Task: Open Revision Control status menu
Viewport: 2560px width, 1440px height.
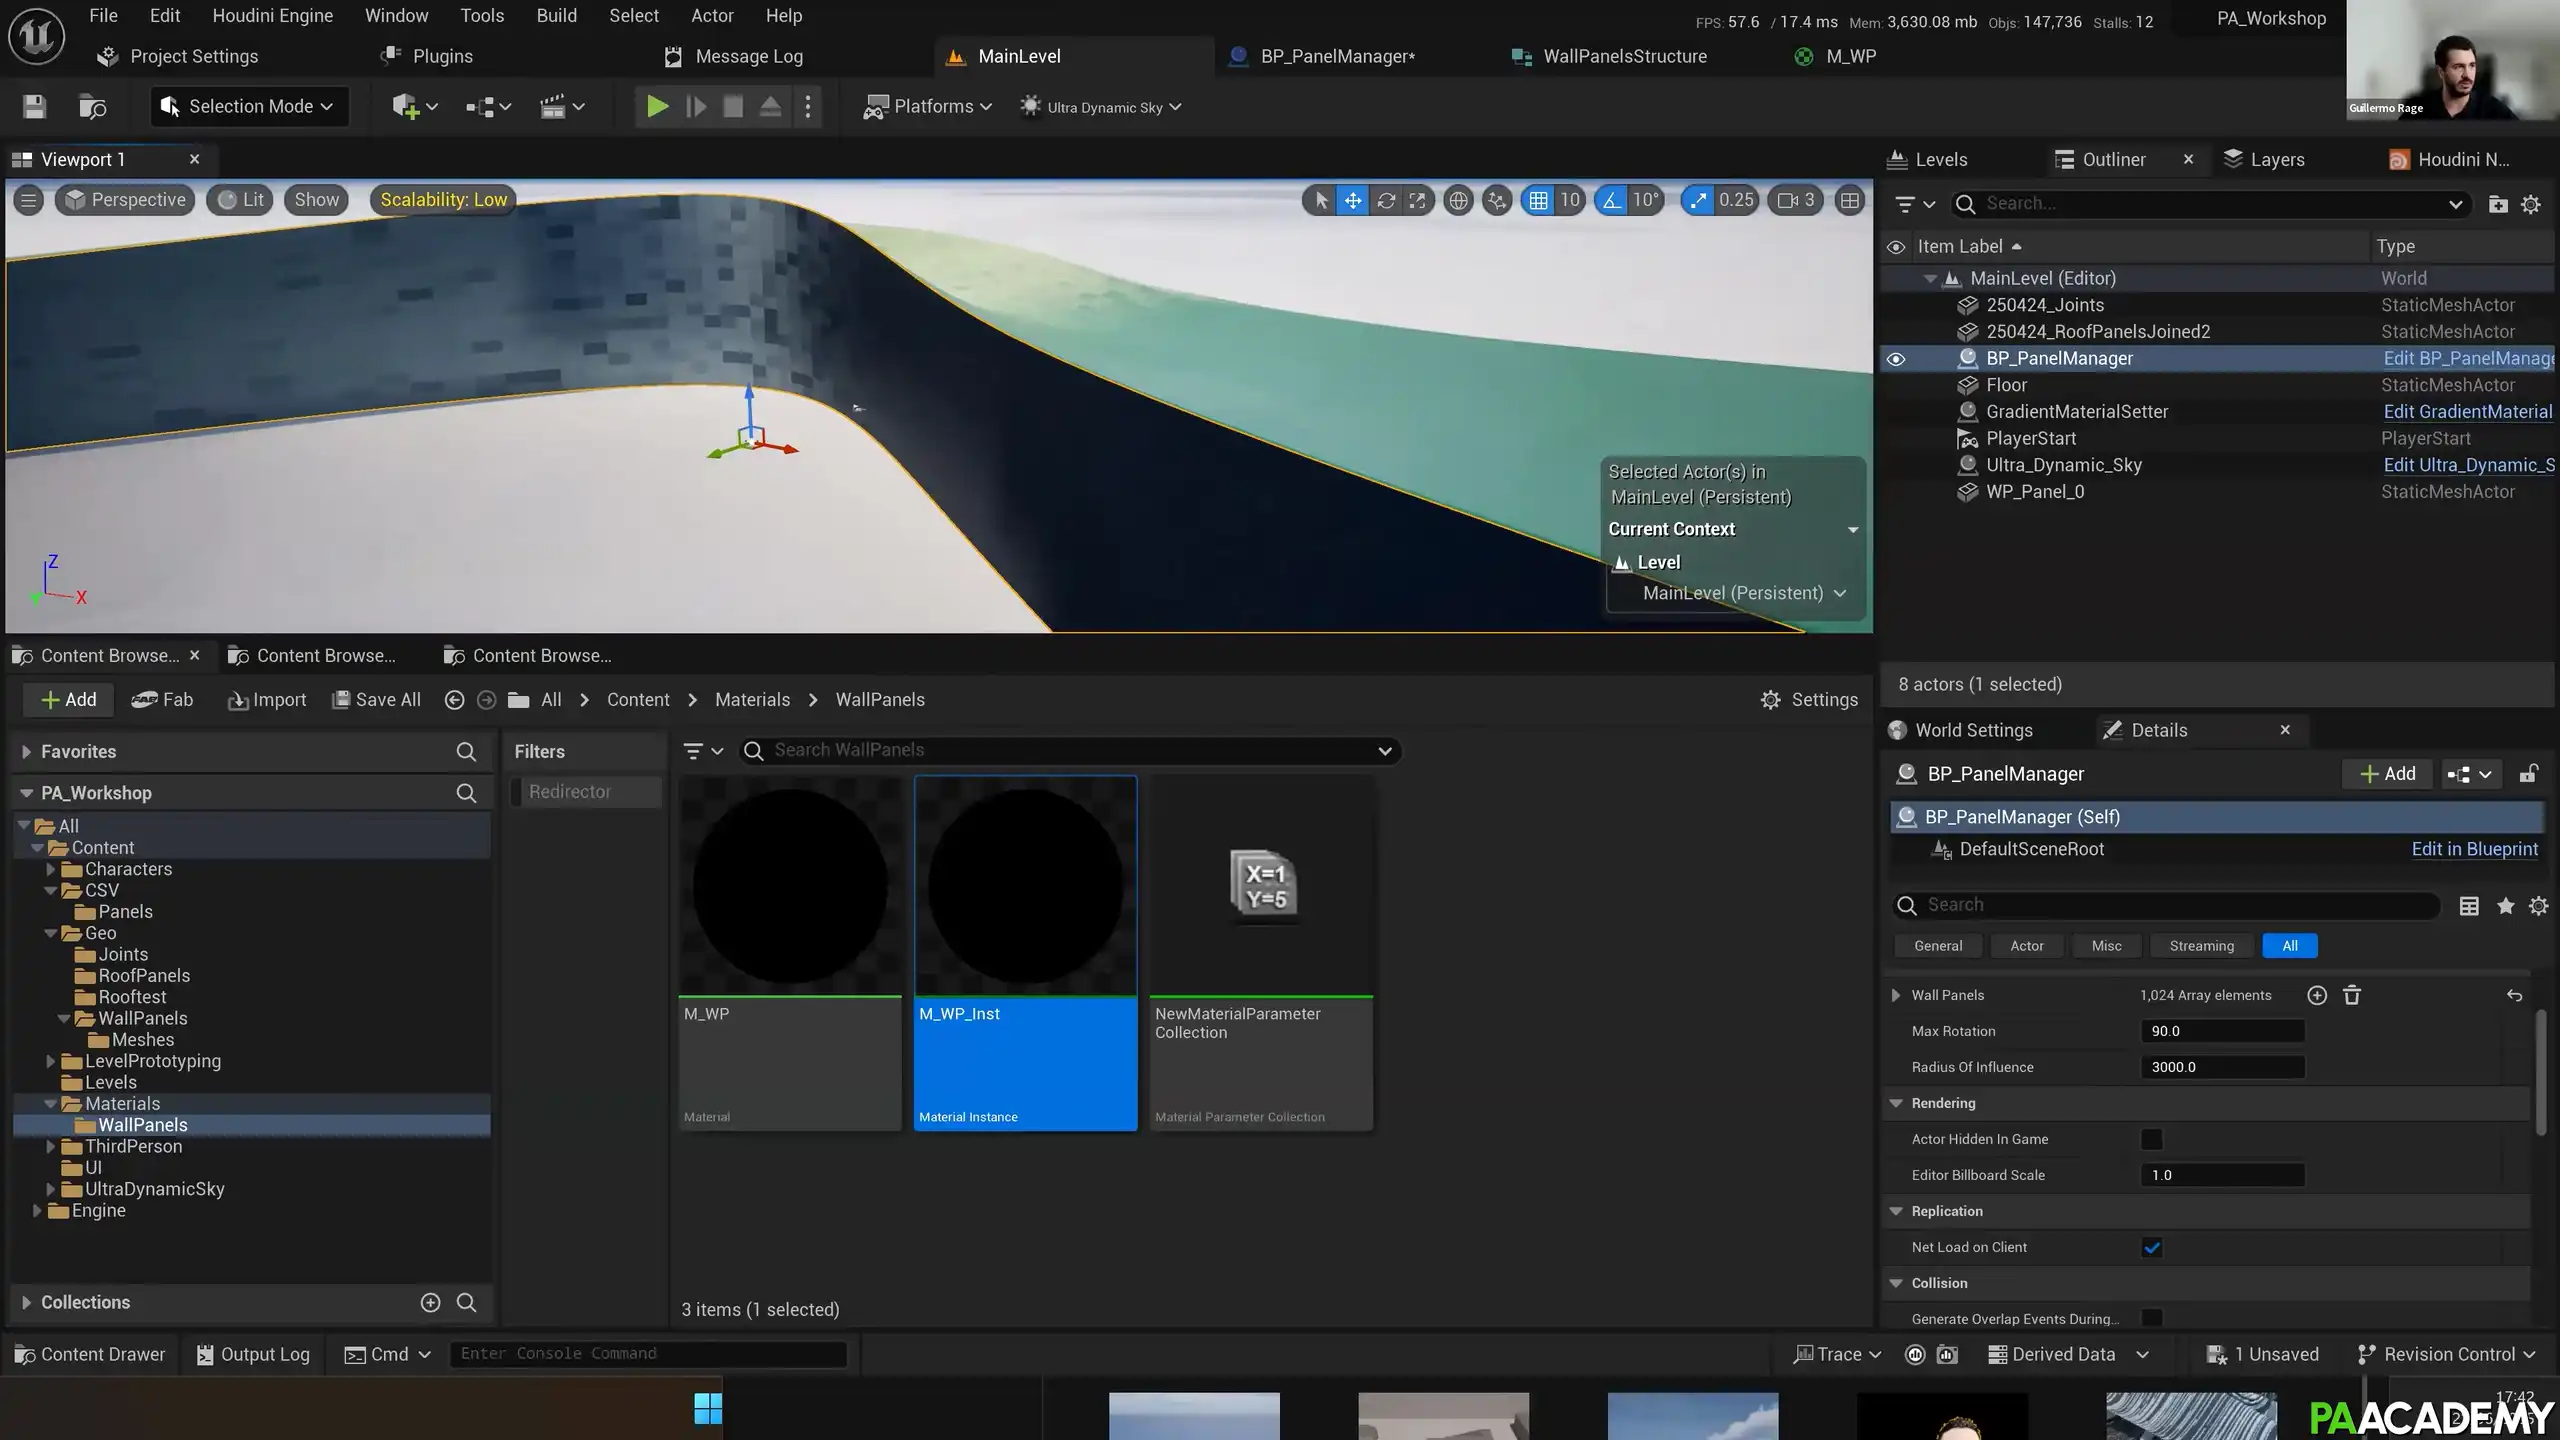Action: click(x=2446, y=1354)
